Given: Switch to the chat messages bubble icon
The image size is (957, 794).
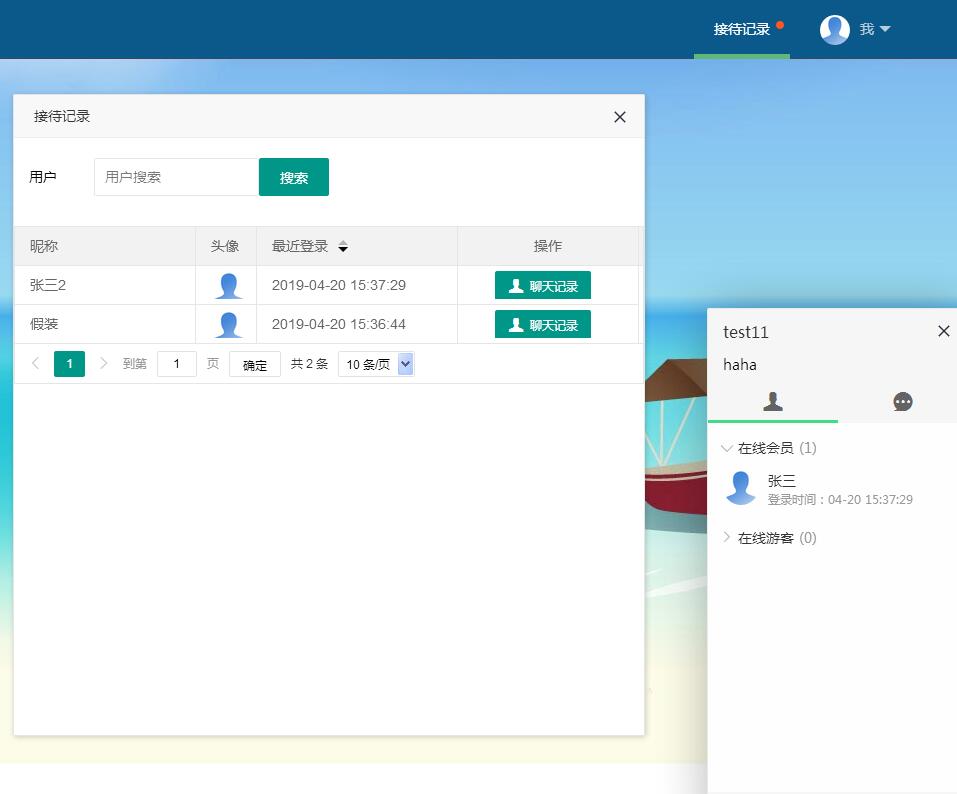Looking at the screenshot, I should [x=902, y=402].
